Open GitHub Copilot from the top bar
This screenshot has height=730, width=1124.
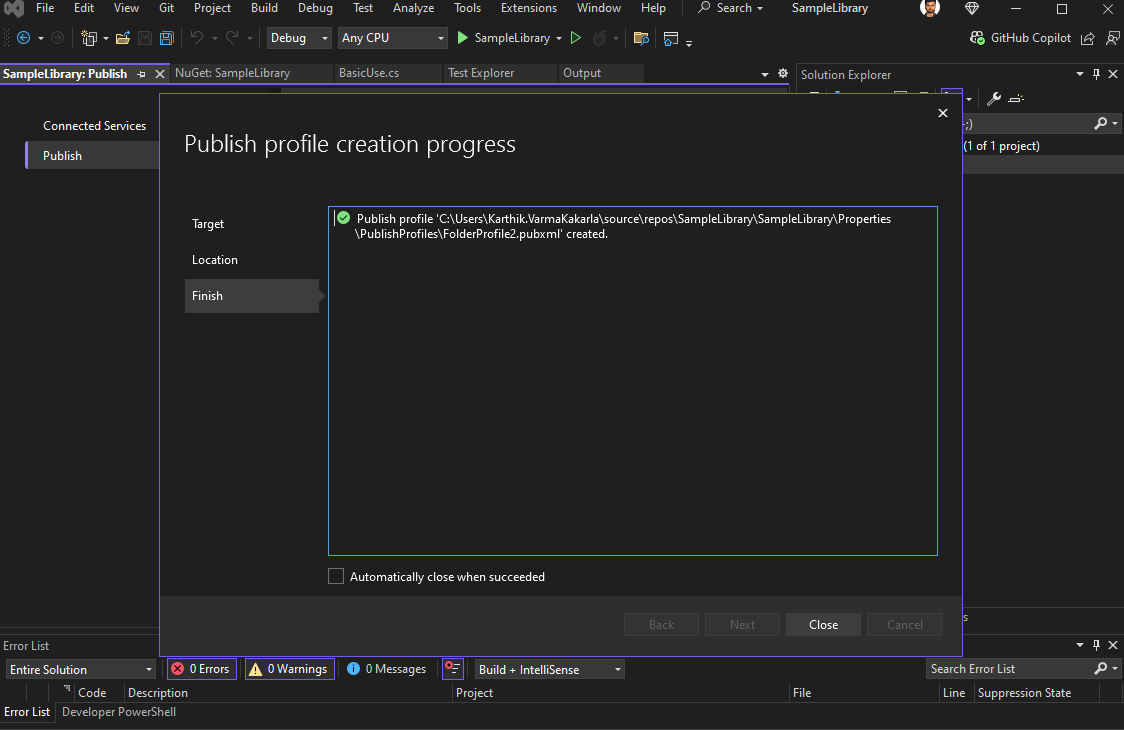[x=1020, y=38]
